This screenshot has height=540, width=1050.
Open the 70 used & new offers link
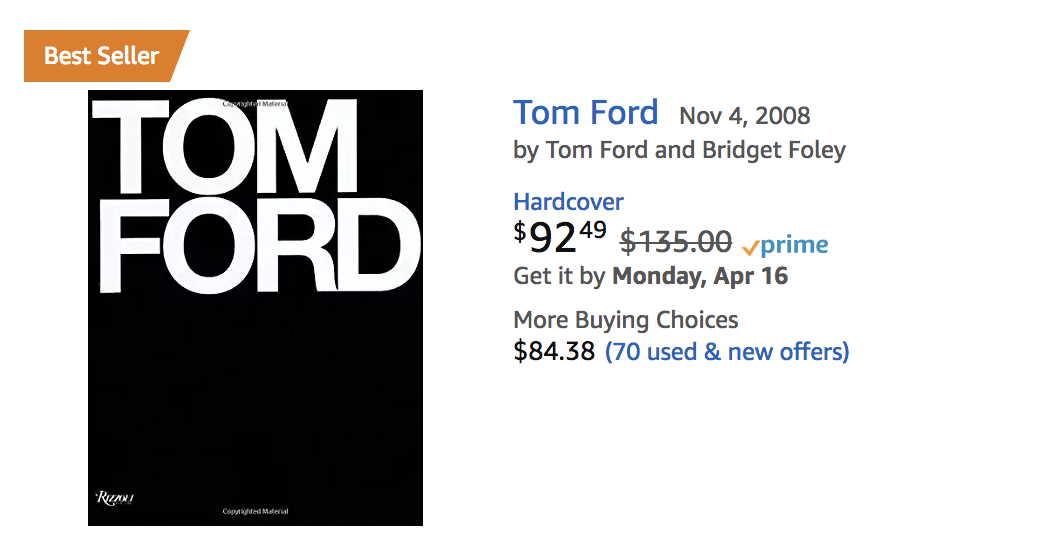coord(727,351)
